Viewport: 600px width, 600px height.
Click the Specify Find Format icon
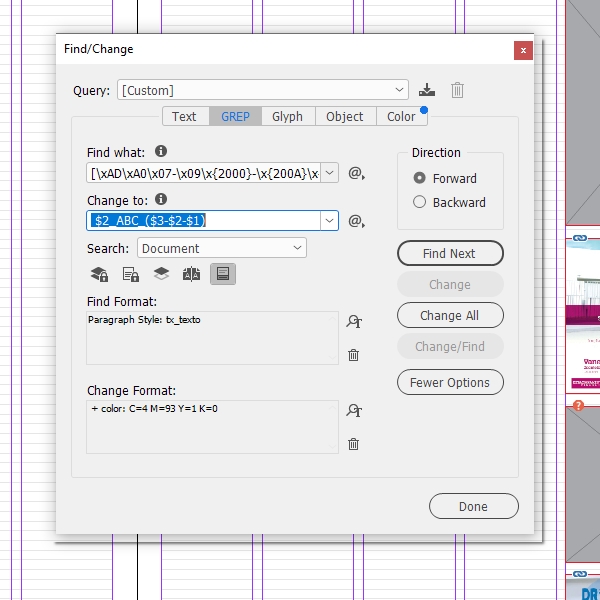(353, 322)
